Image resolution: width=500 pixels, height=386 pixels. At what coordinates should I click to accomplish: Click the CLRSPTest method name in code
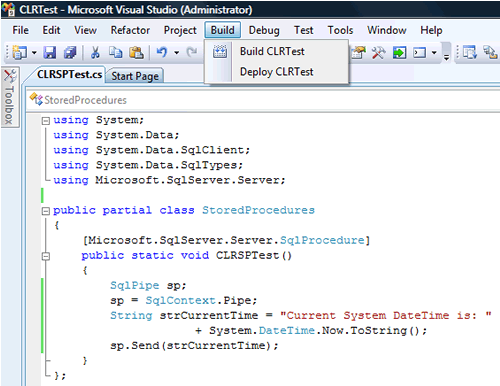(x=247, y=256)
